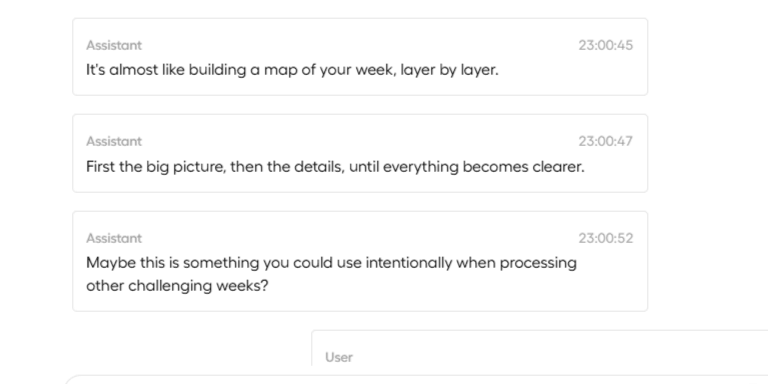The width and height of the screenshot is (768, 384).
Task: Click the 23:00:45 timestamp
Action: (x=605, y=45)
